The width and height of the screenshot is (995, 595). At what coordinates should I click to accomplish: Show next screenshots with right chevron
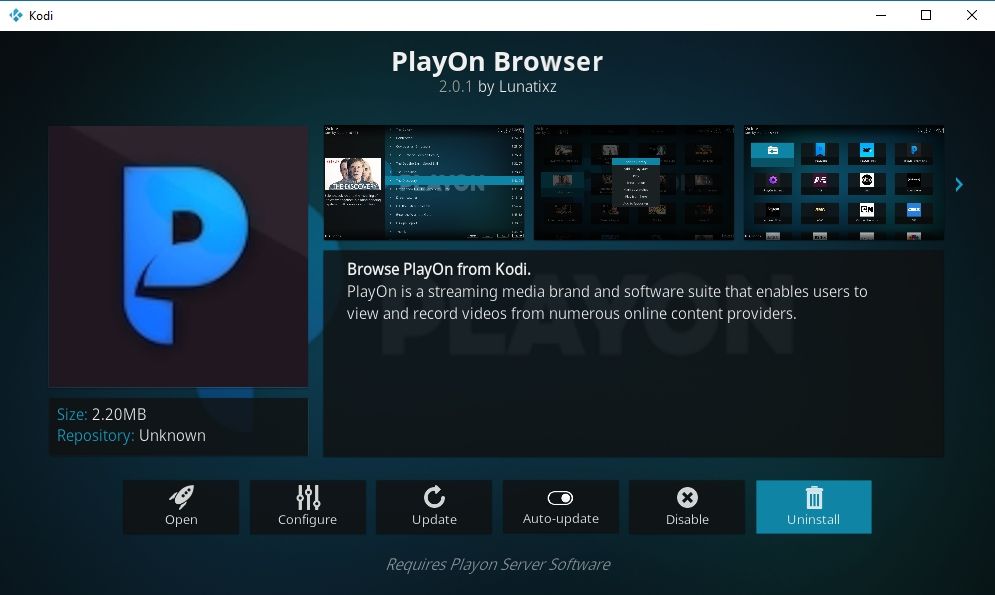click(x=959, y=185)
